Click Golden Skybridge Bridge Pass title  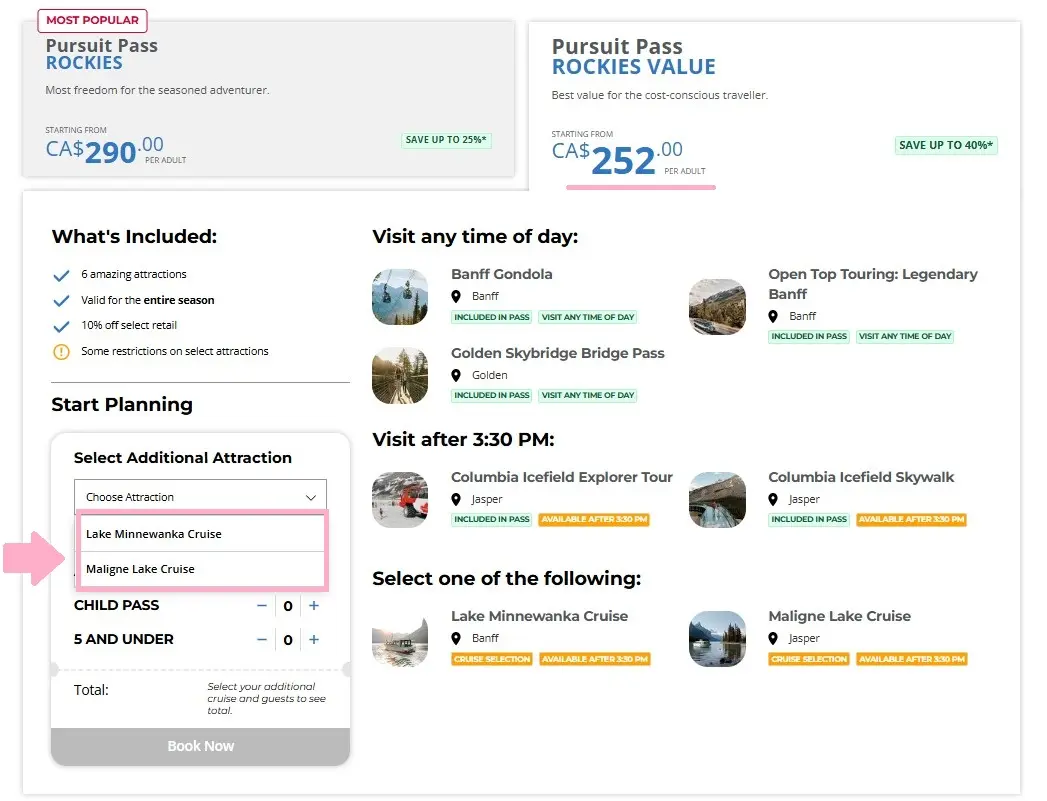[x=558, y=353]
